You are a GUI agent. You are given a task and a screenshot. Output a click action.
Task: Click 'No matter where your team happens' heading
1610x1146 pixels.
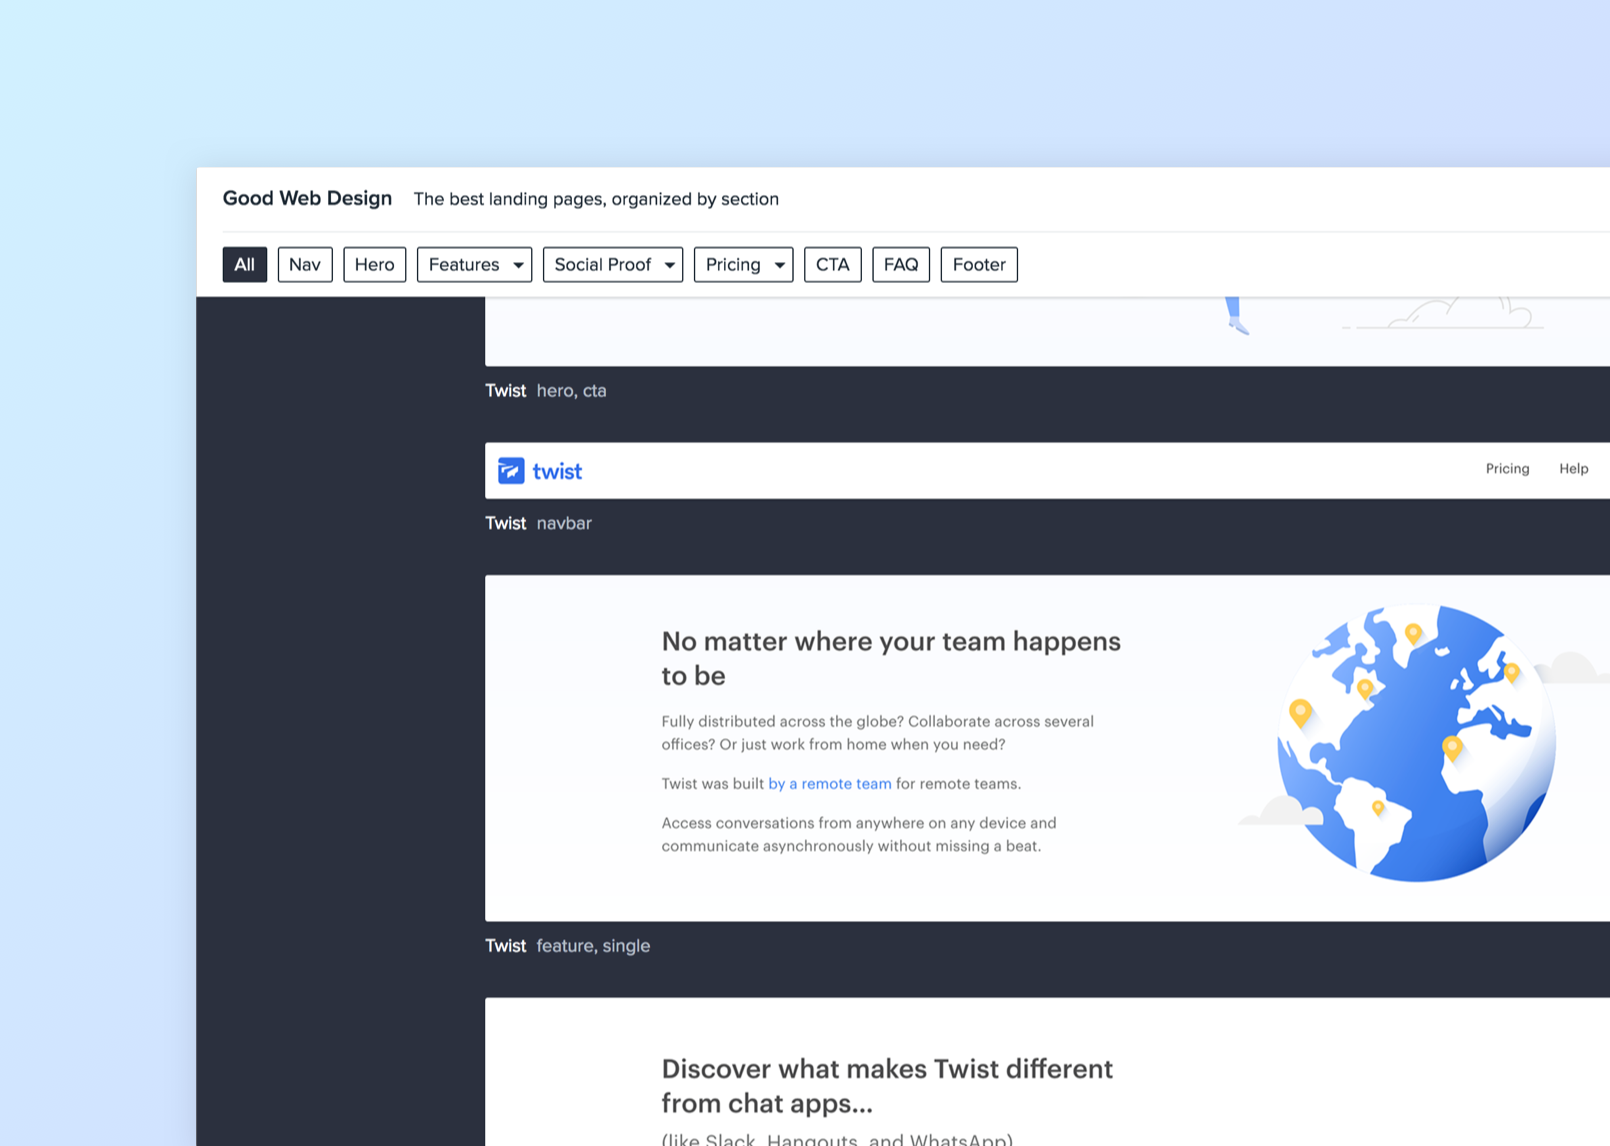(891, 658)
